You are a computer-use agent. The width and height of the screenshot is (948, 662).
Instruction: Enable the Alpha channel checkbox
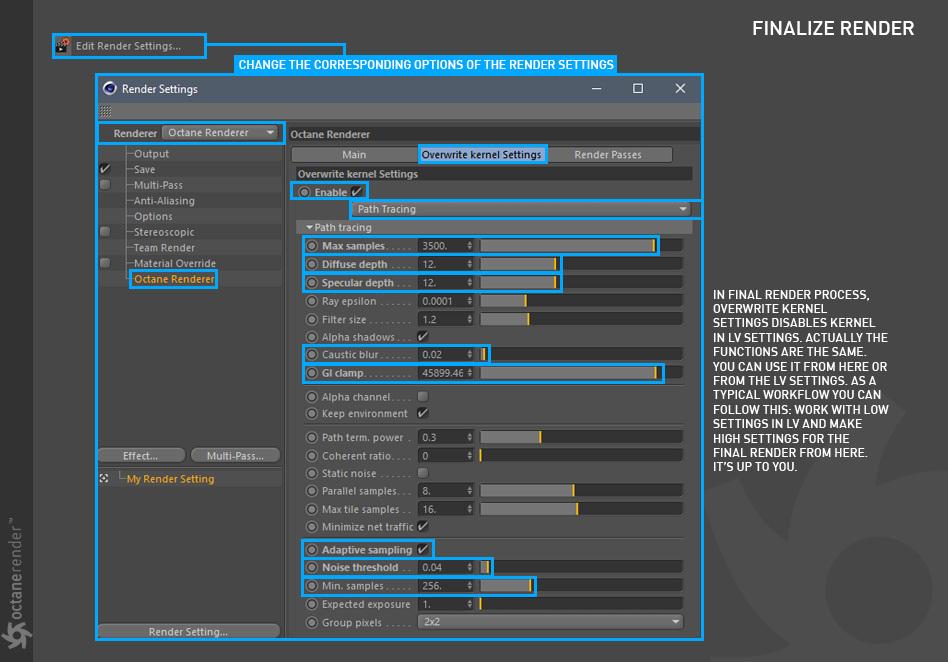tap(423, 396)
